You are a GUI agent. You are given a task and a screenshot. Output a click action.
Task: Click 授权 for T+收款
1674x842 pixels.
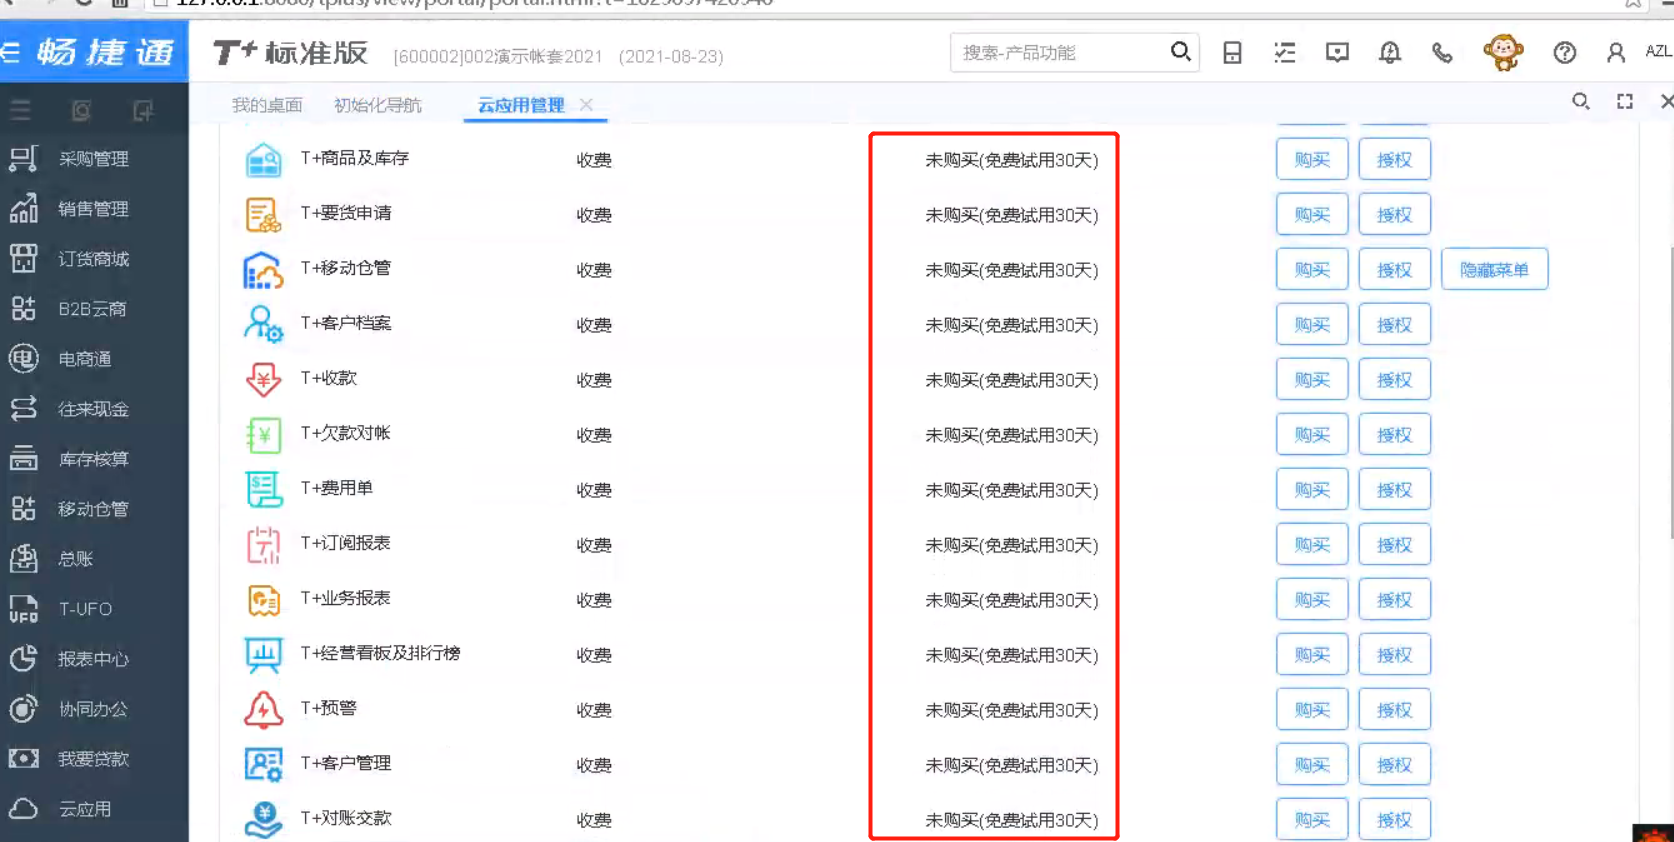click(x=1394, y=380)
